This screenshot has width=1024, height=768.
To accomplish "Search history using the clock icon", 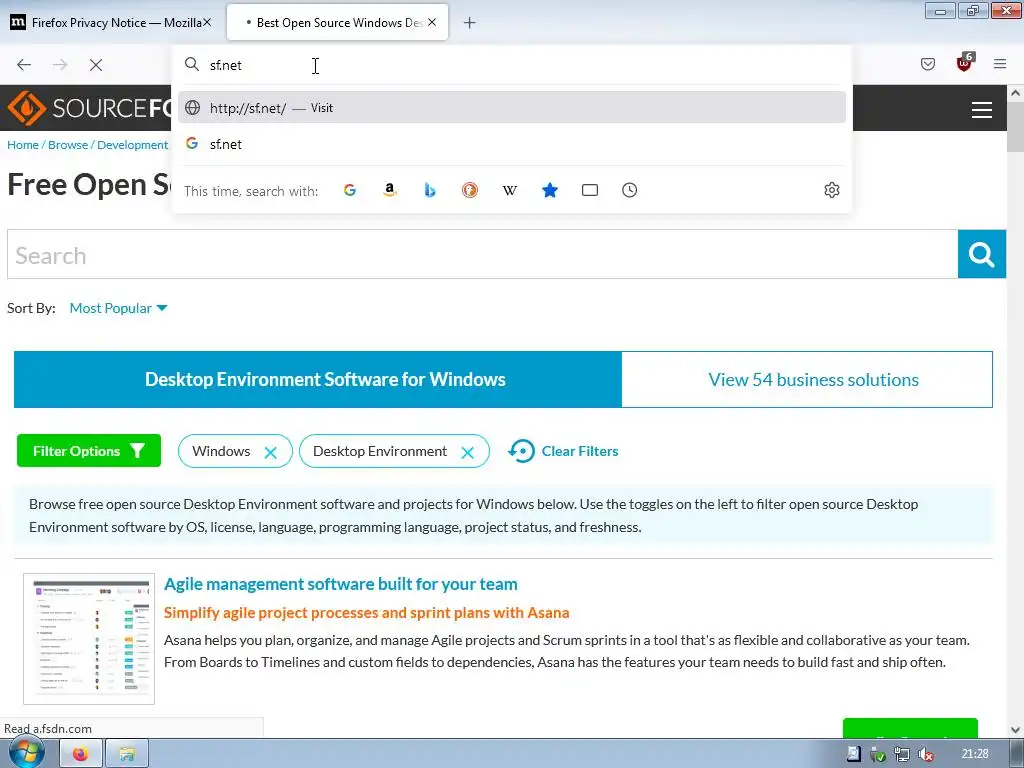I will point(630,190).
